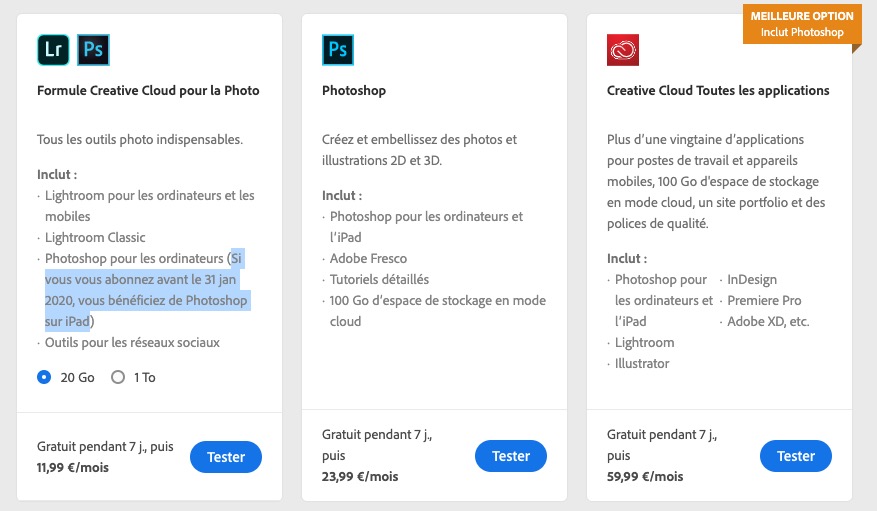Click the 23,99 €/mois price
877x511 pixels.
pos(360,476)
